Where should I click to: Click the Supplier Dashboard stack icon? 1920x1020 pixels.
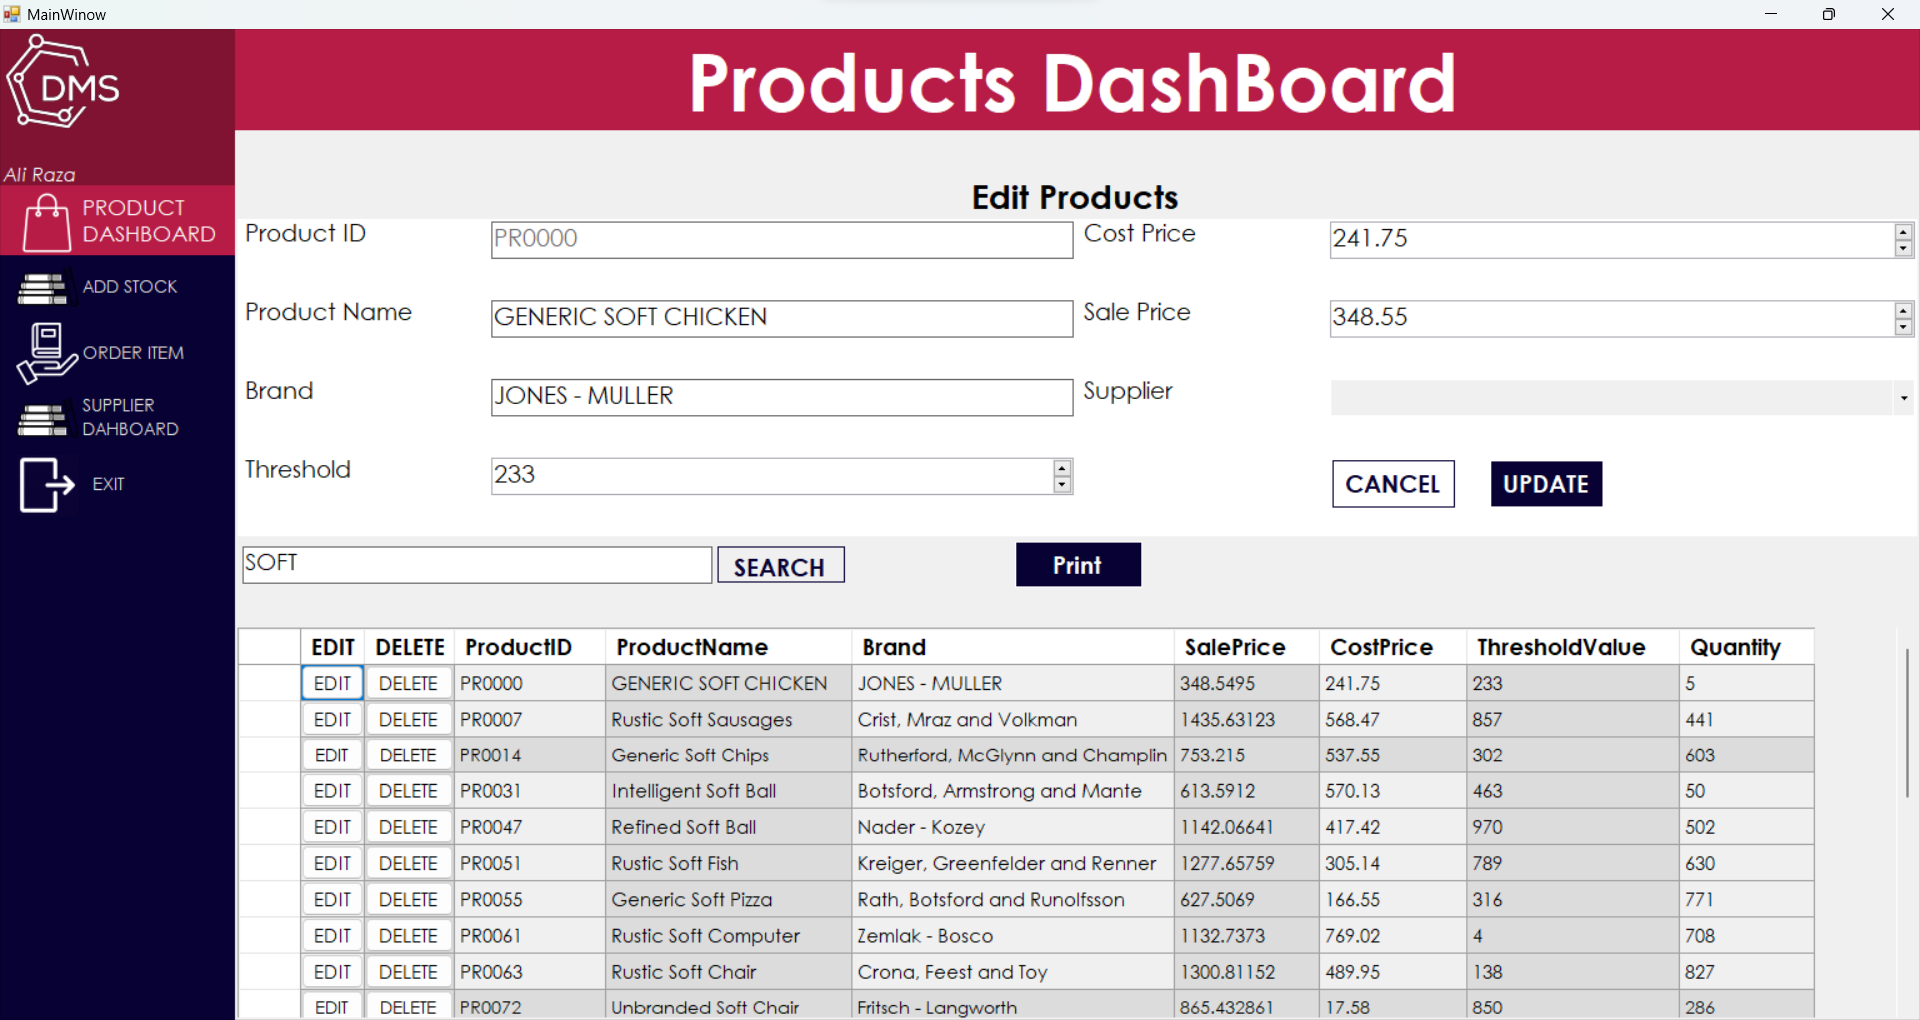click(42, 419)
